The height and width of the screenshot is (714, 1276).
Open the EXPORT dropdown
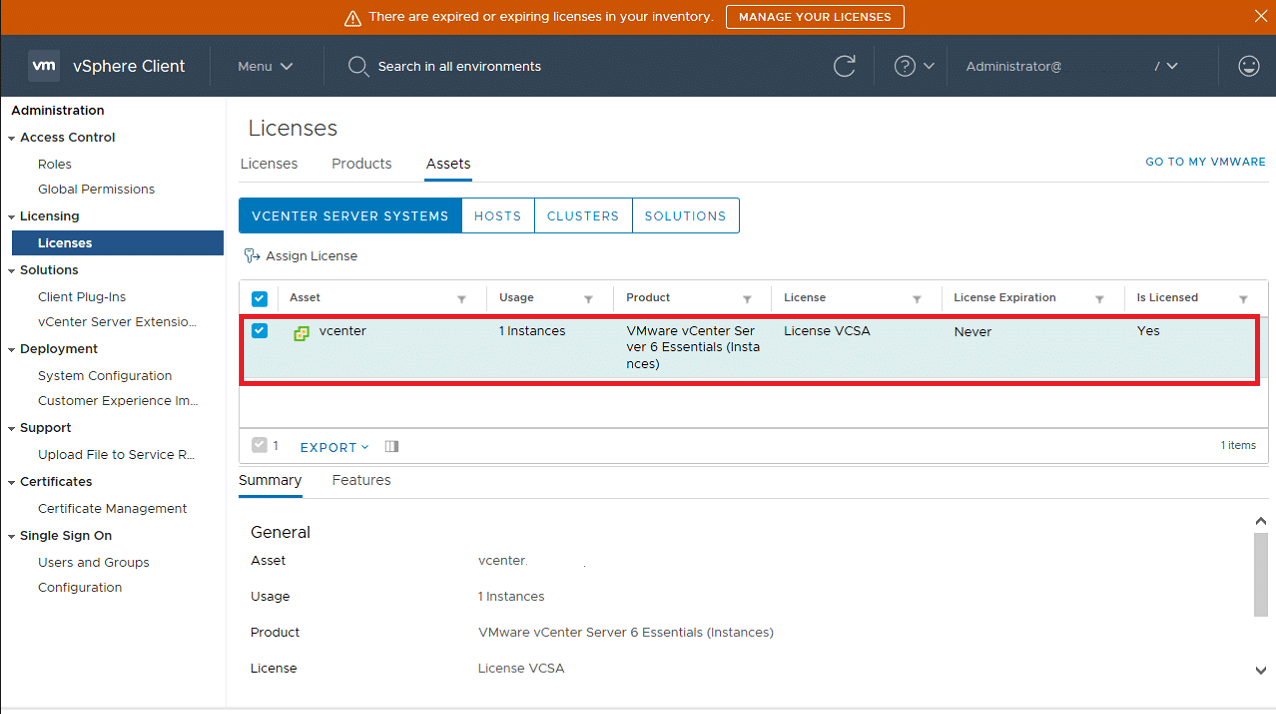[x=334, y=447]
